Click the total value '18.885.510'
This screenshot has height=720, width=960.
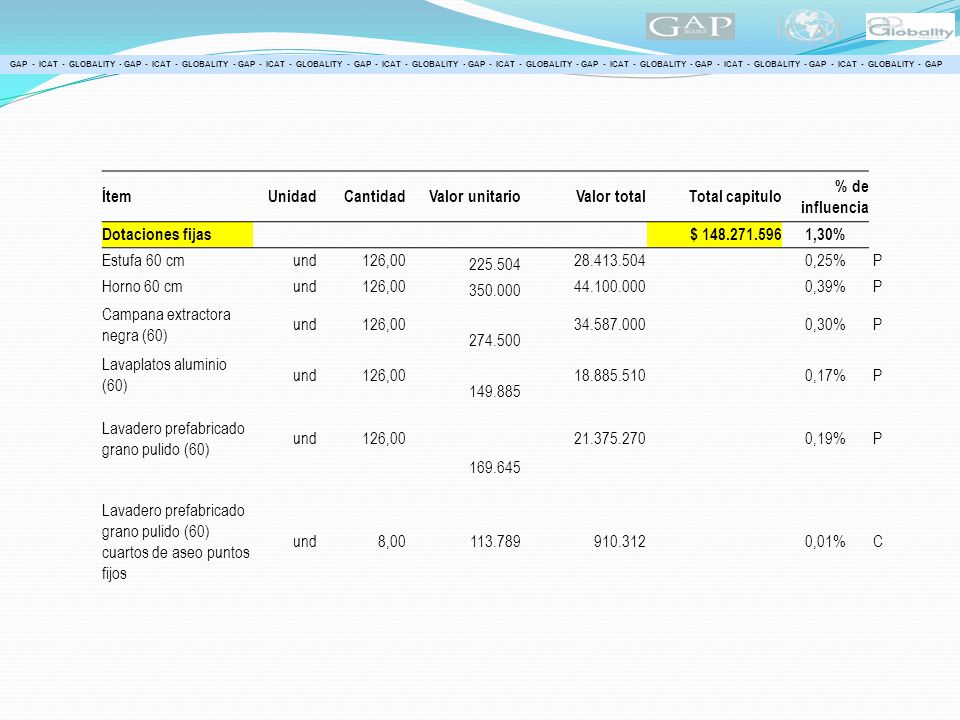[x=610, y=375]
